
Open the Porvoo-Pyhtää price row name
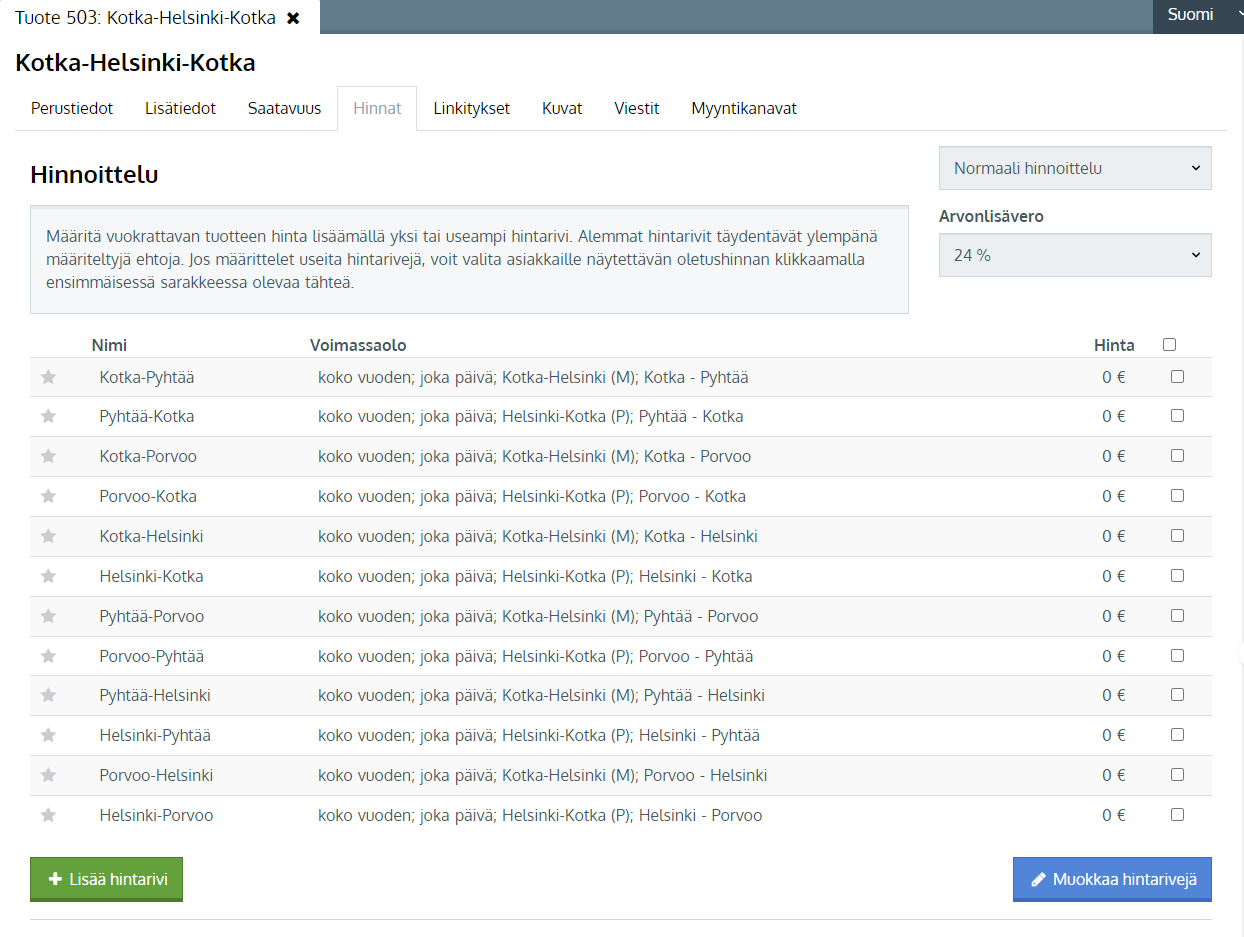(x=152, y=656)
